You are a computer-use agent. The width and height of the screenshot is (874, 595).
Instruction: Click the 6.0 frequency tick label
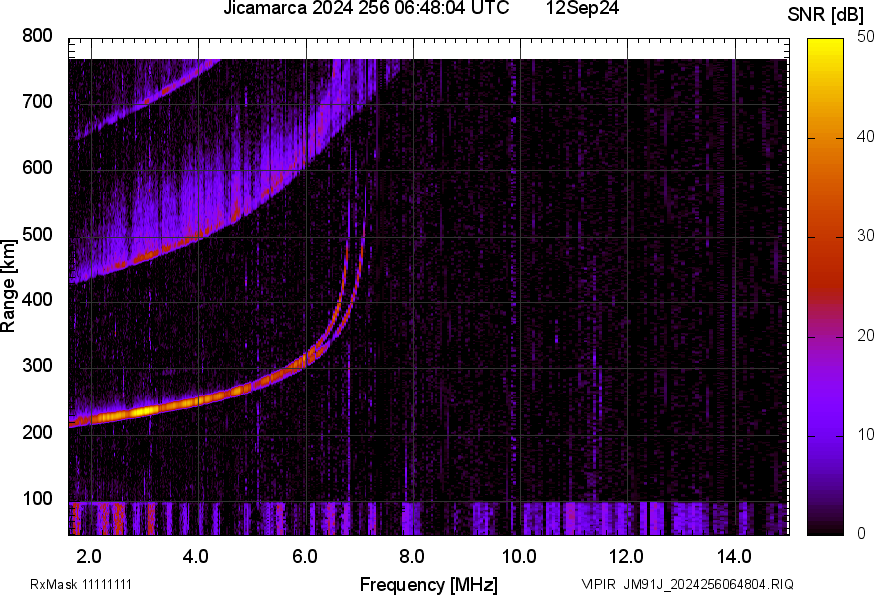pyautogui.click(x=304, y=556)
